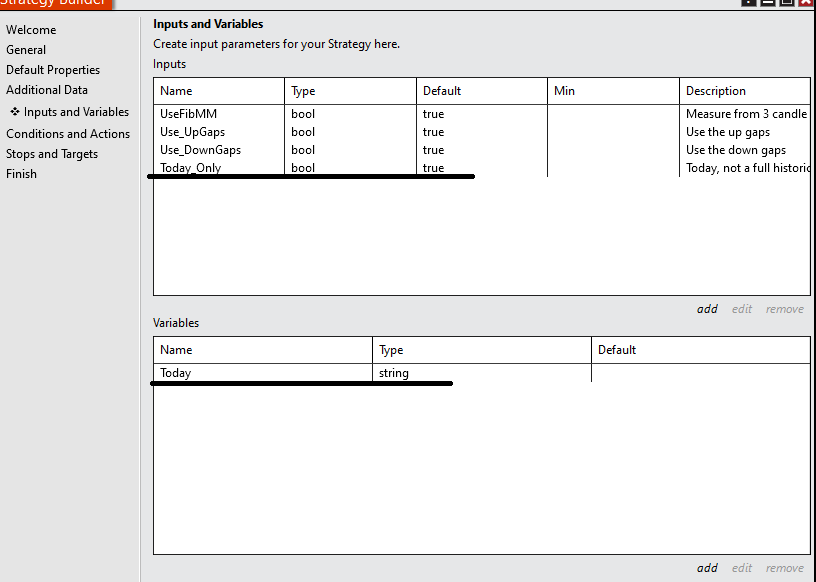This screenshot has height=582, width=816.
Task: Switch to the Additional Data step
Action: (x=47, y=90)
